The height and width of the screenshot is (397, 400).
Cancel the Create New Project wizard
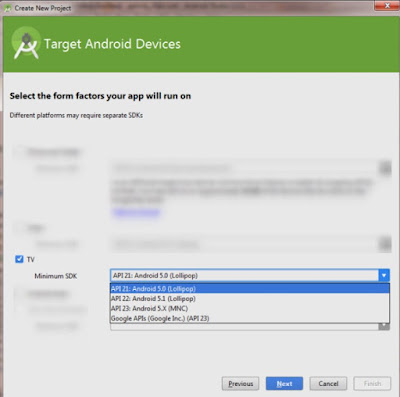click(x=328, y=384)
